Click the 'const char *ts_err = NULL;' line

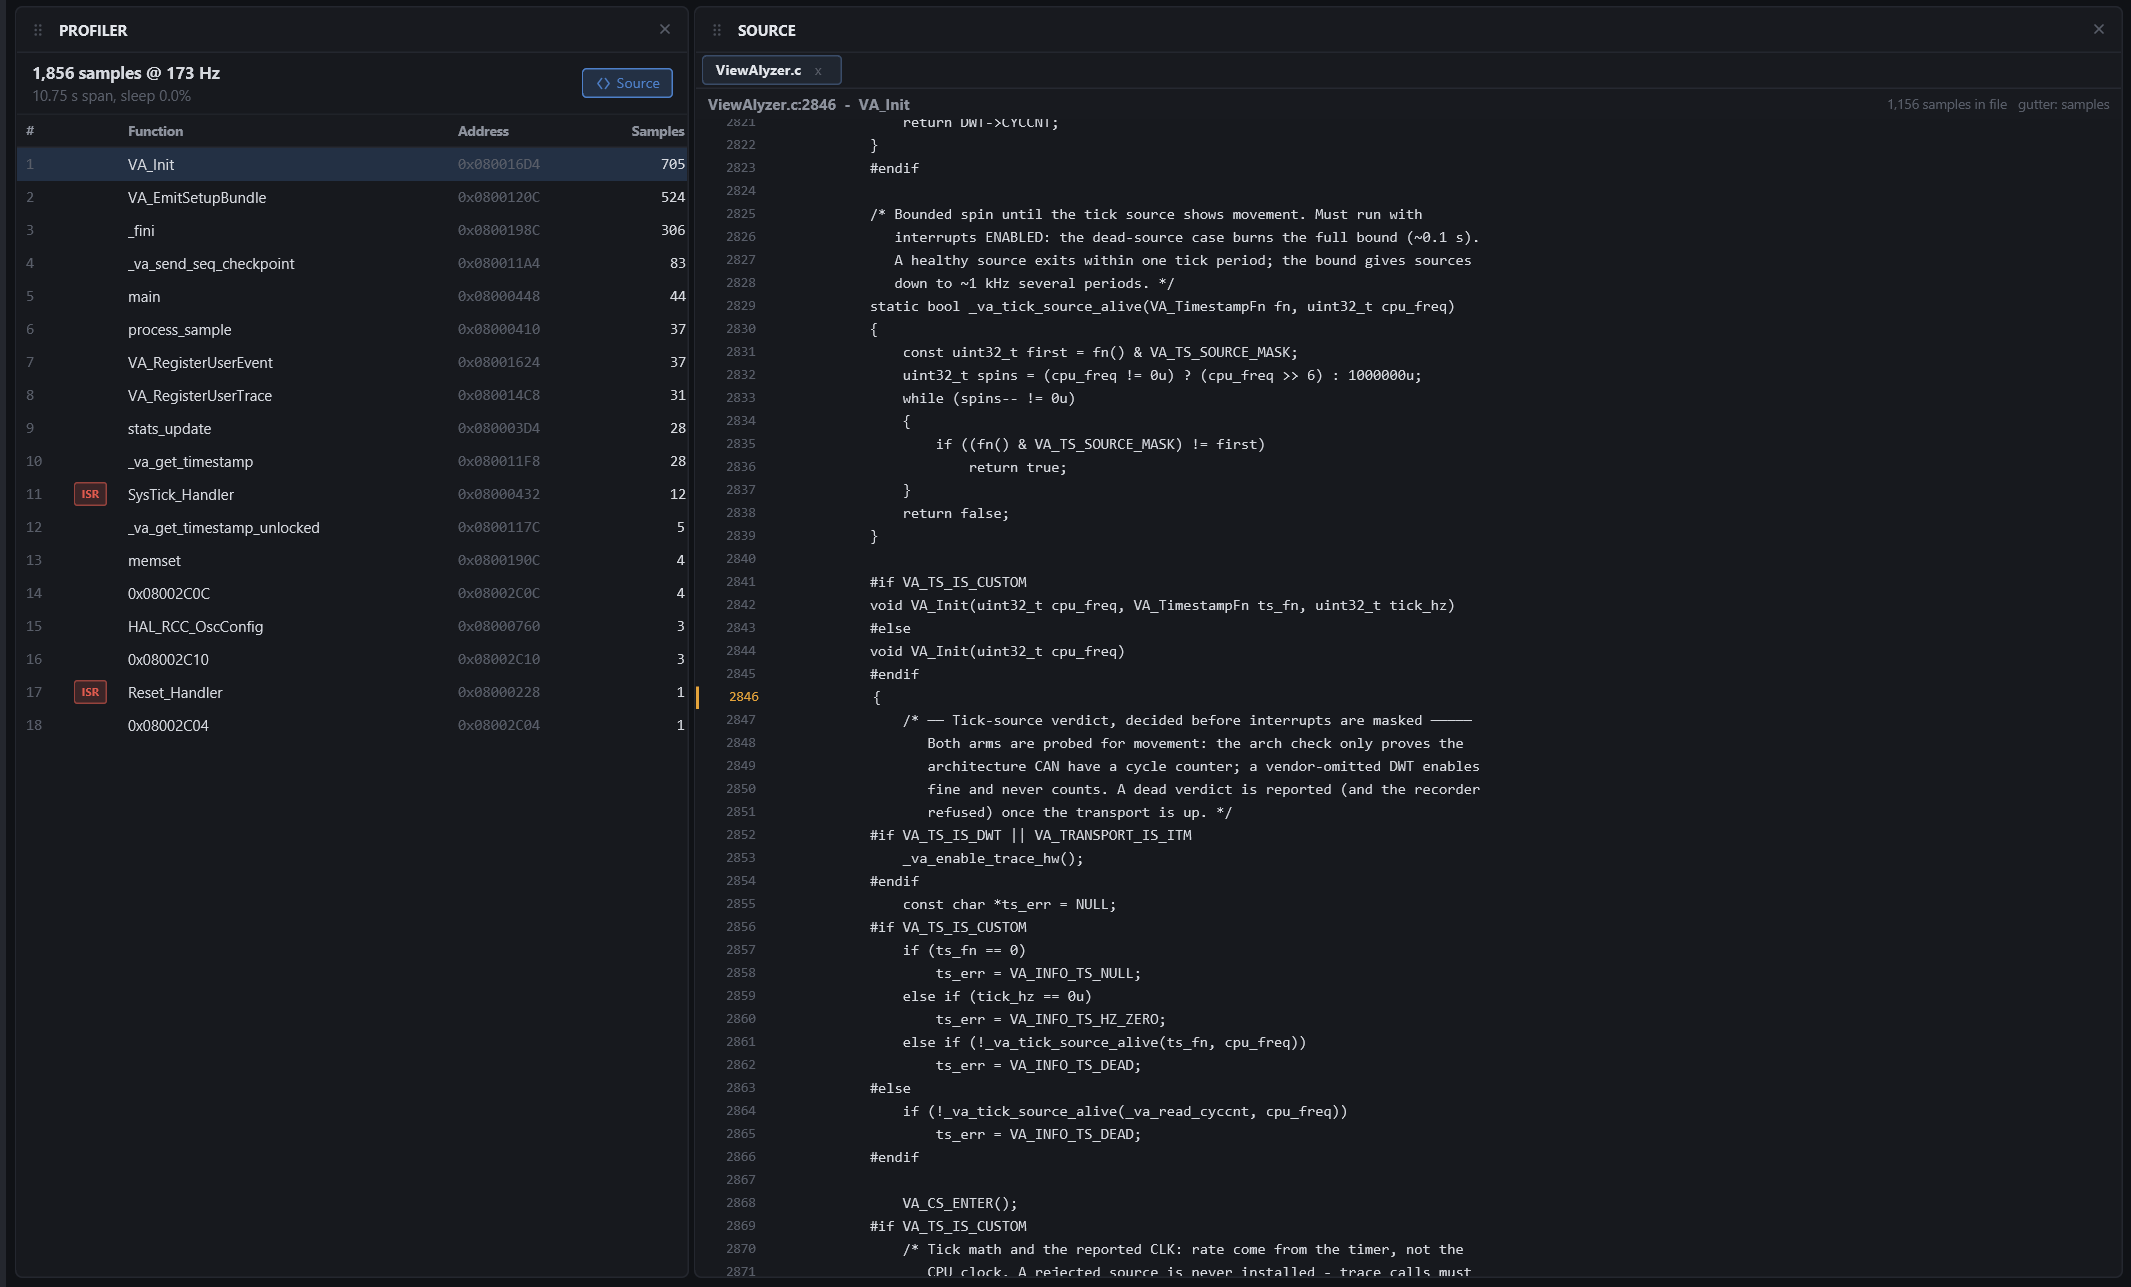tap(1009, 904)
